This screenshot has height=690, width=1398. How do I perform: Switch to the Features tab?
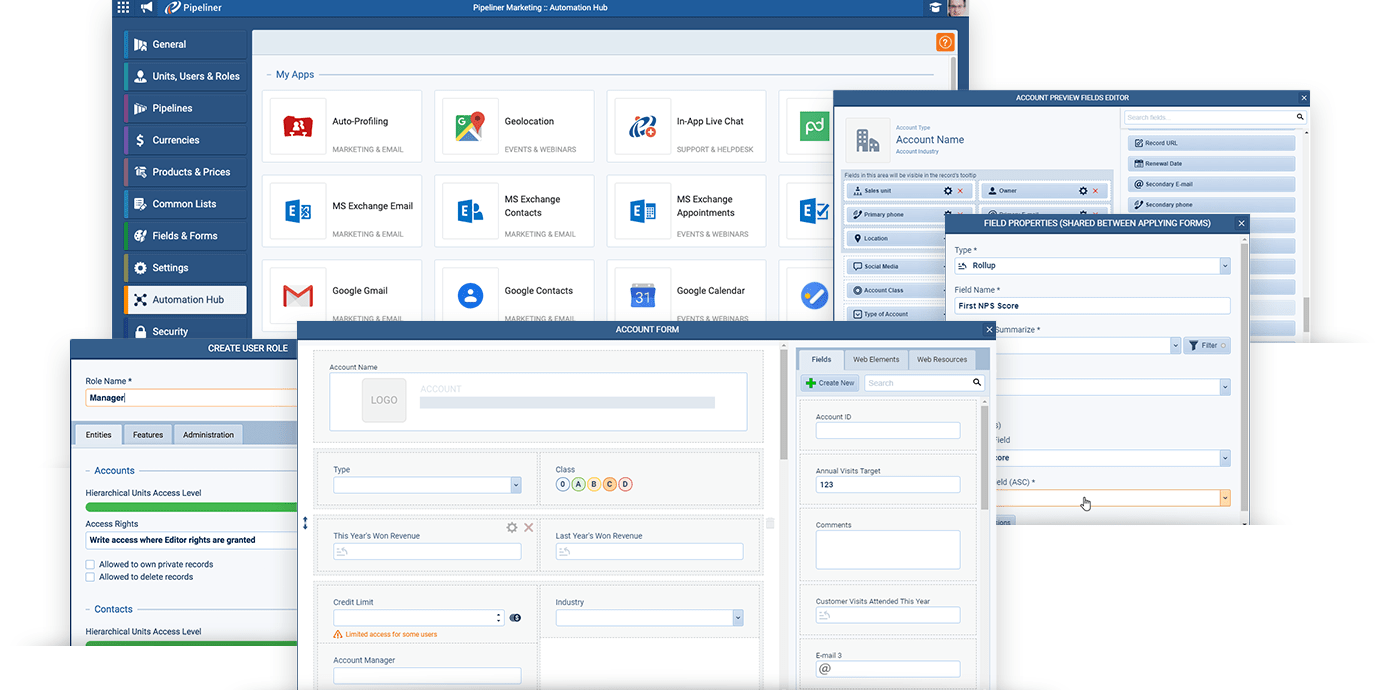point(148,435)
